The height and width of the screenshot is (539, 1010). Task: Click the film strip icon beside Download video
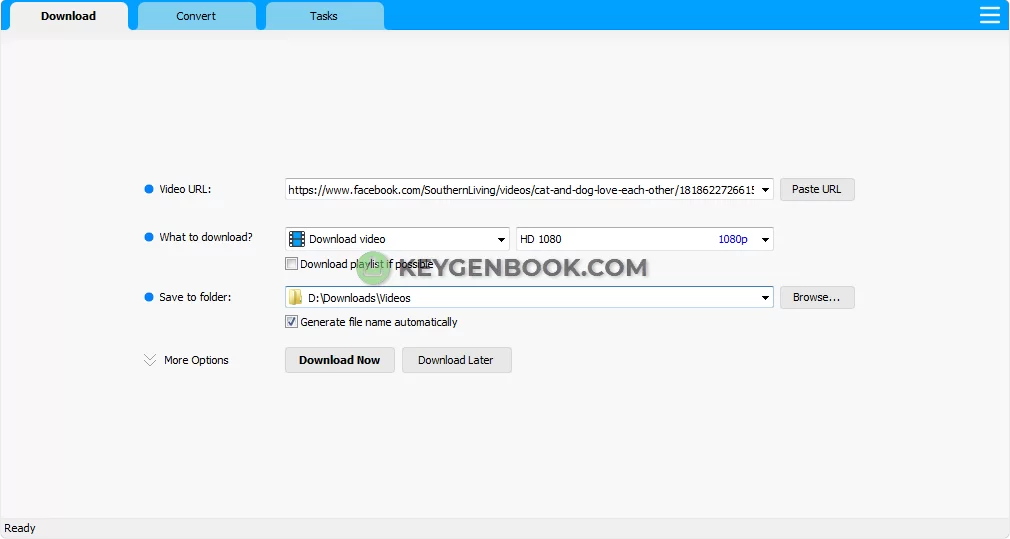pyautogui.click(x=297, y=239)
